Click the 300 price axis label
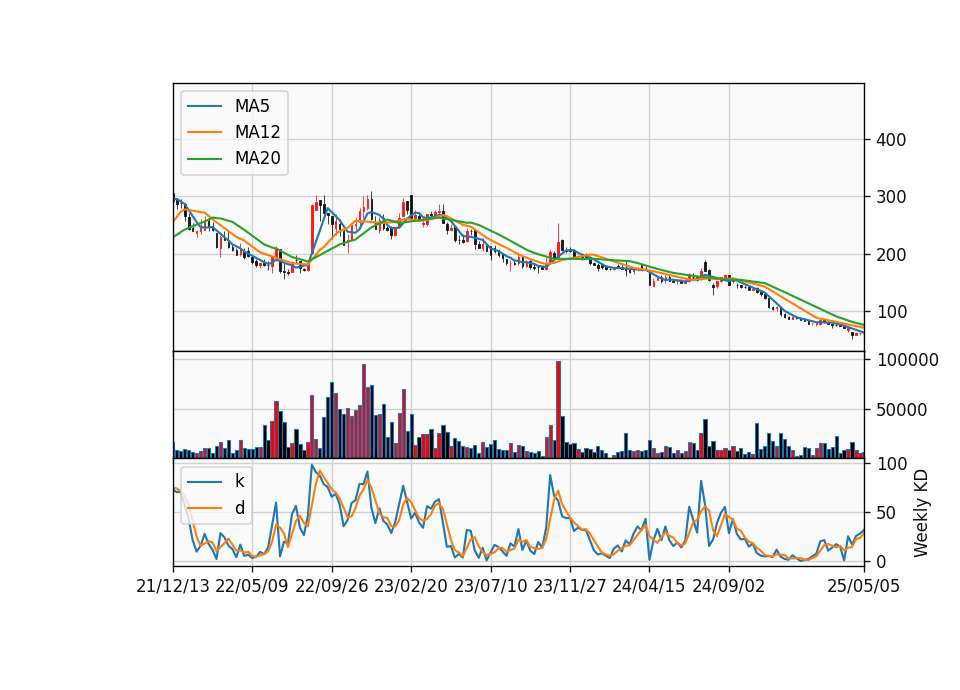960x690 pixels. (x=891, y=197)
